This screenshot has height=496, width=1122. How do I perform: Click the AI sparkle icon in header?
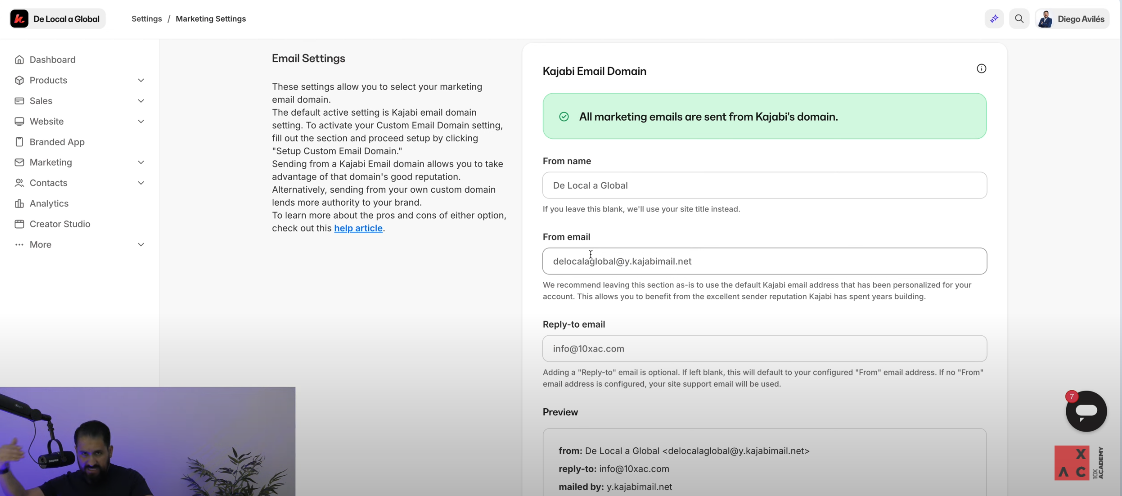tap(994, 18)
